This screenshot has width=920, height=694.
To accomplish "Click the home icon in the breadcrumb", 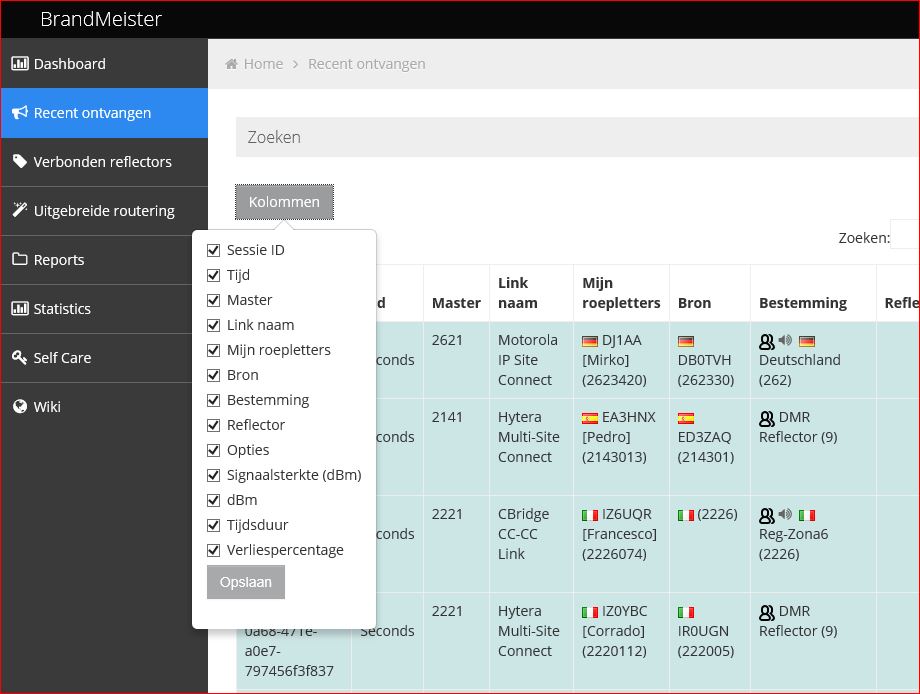I will click(x=231, y=63).
